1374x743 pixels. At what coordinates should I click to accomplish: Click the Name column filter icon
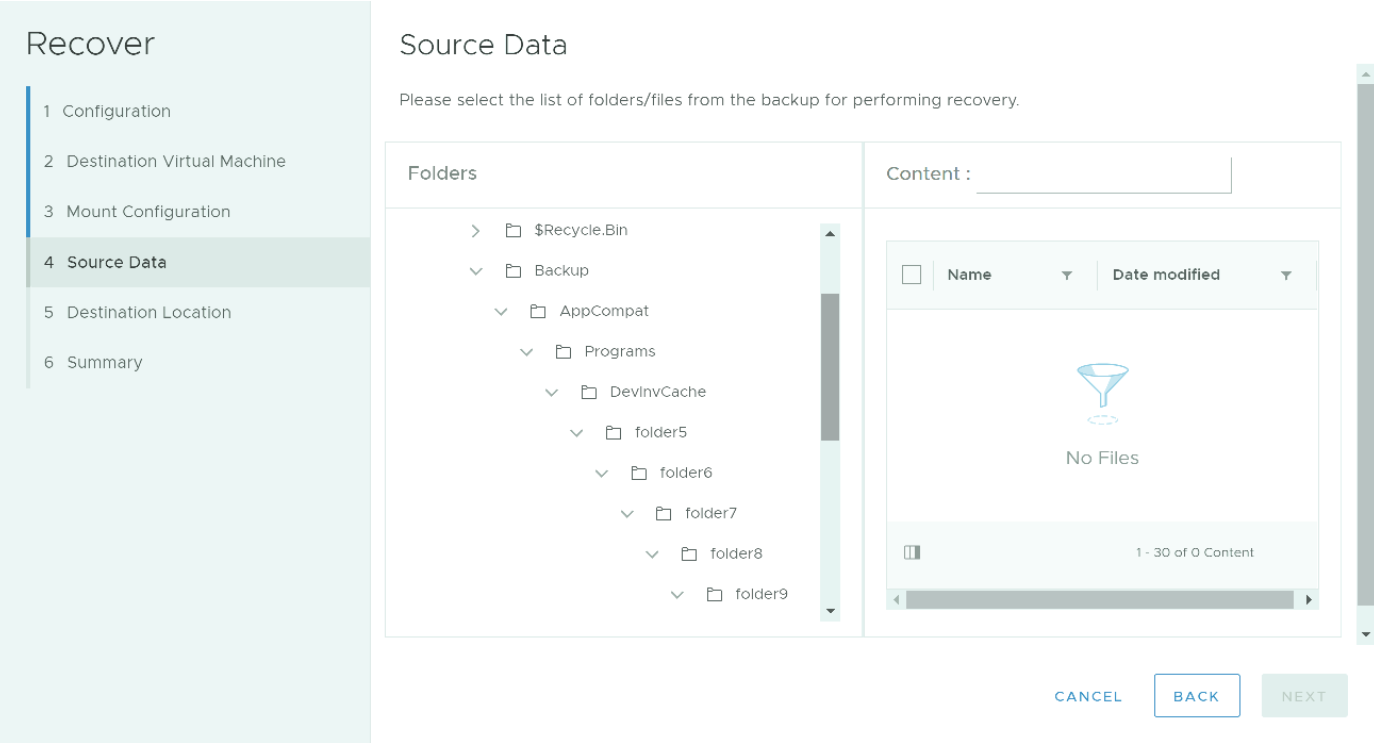[1067, 276]
